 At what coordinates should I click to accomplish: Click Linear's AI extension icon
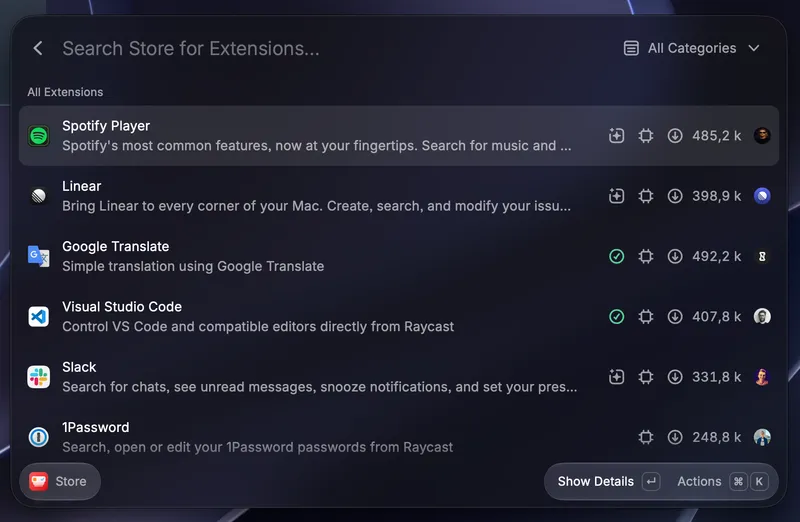(616, 196)
